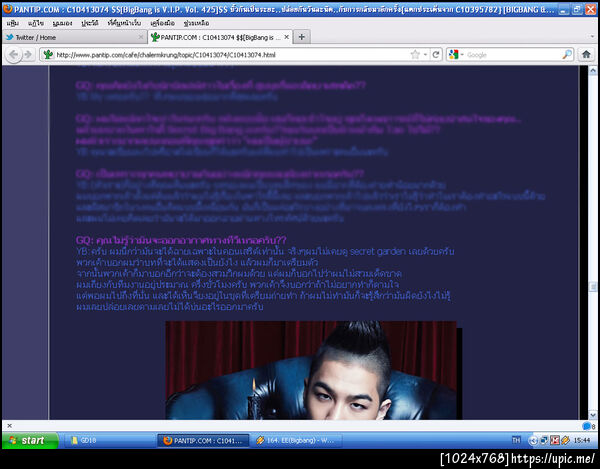Close the PANTIP.COM tab
Viewport: 600px width, 469px height.
286,37
